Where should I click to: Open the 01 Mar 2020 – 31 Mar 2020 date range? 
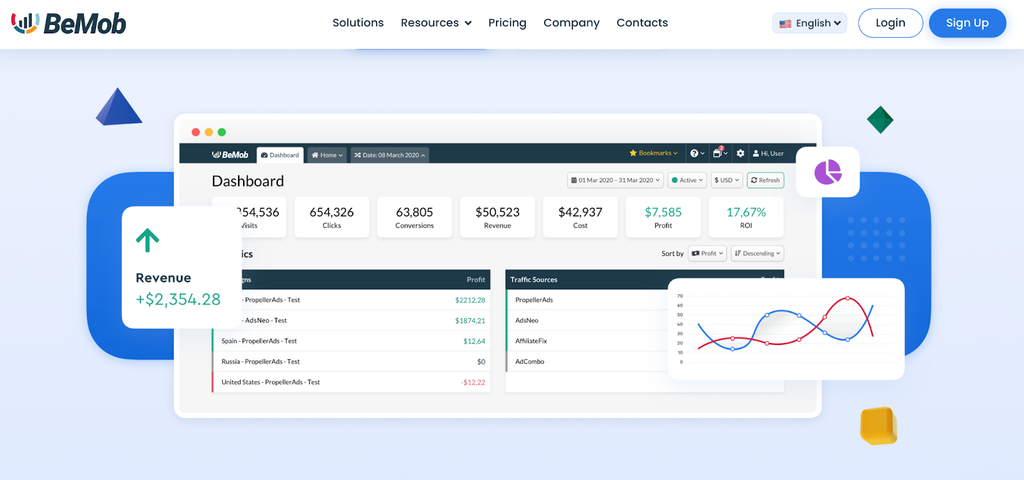click(615, 180)
